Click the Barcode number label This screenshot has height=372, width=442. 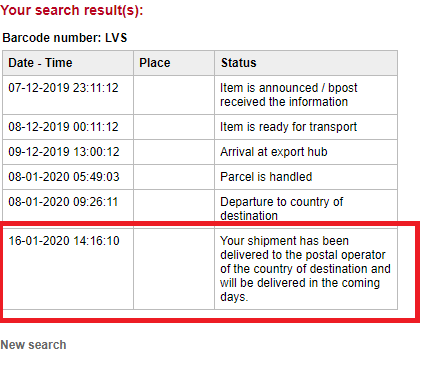65,38
